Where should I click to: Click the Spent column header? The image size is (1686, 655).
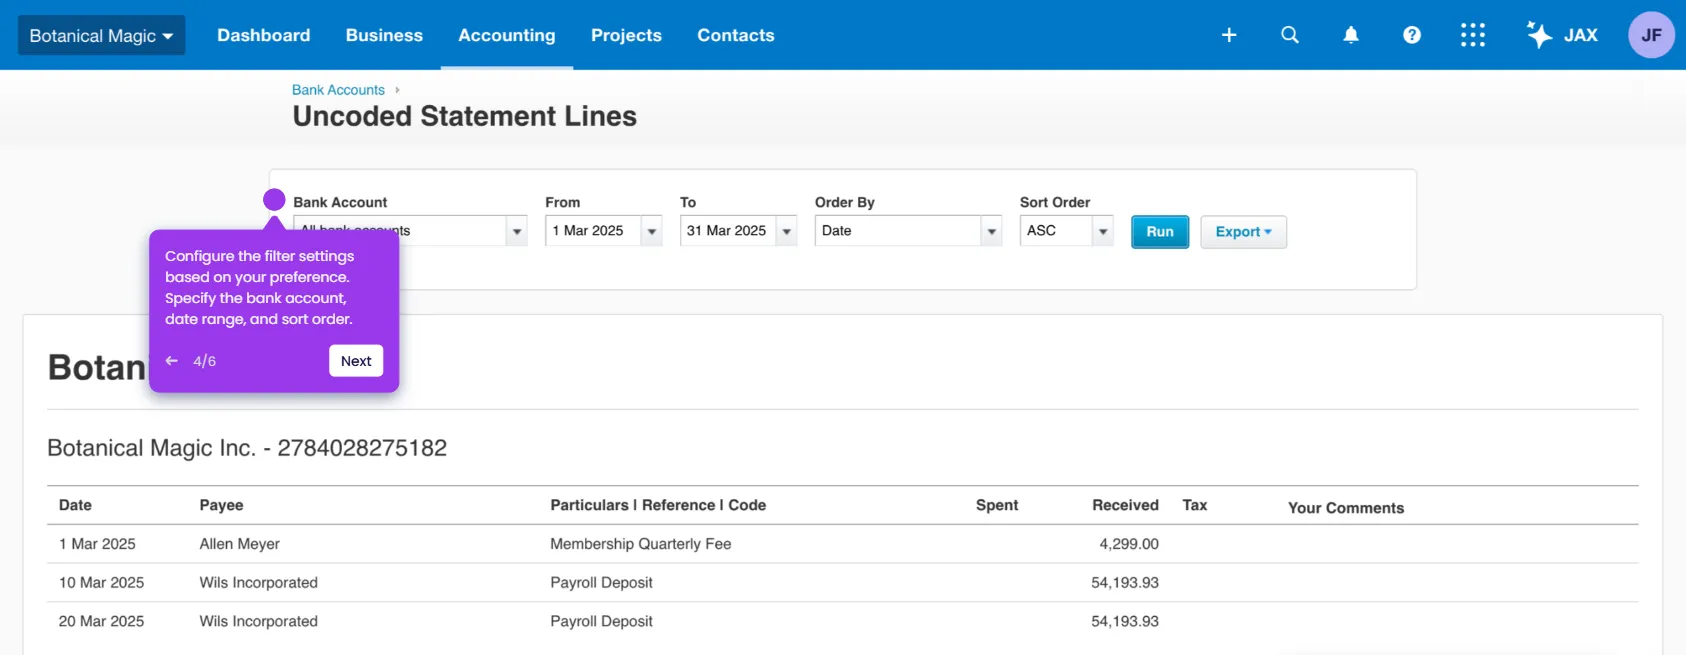point(997,505)
